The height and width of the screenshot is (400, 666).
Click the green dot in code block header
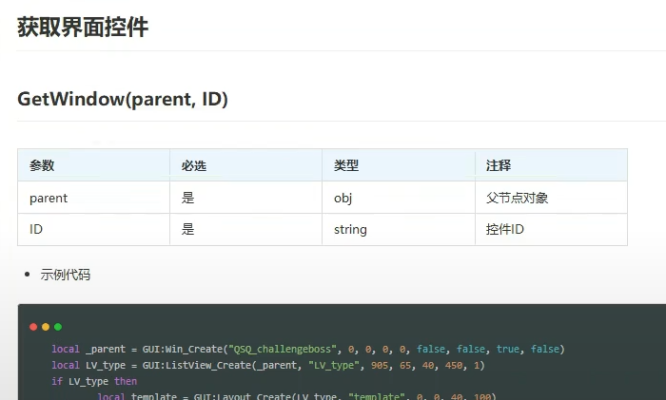pos(57,327)
